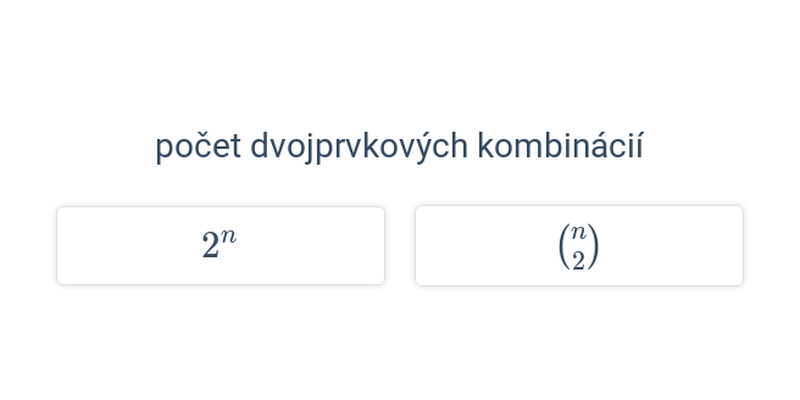Answer with the power-of-two option
Image resolution: width=800 pixels, height=400 pixels.
pos(220,245)
